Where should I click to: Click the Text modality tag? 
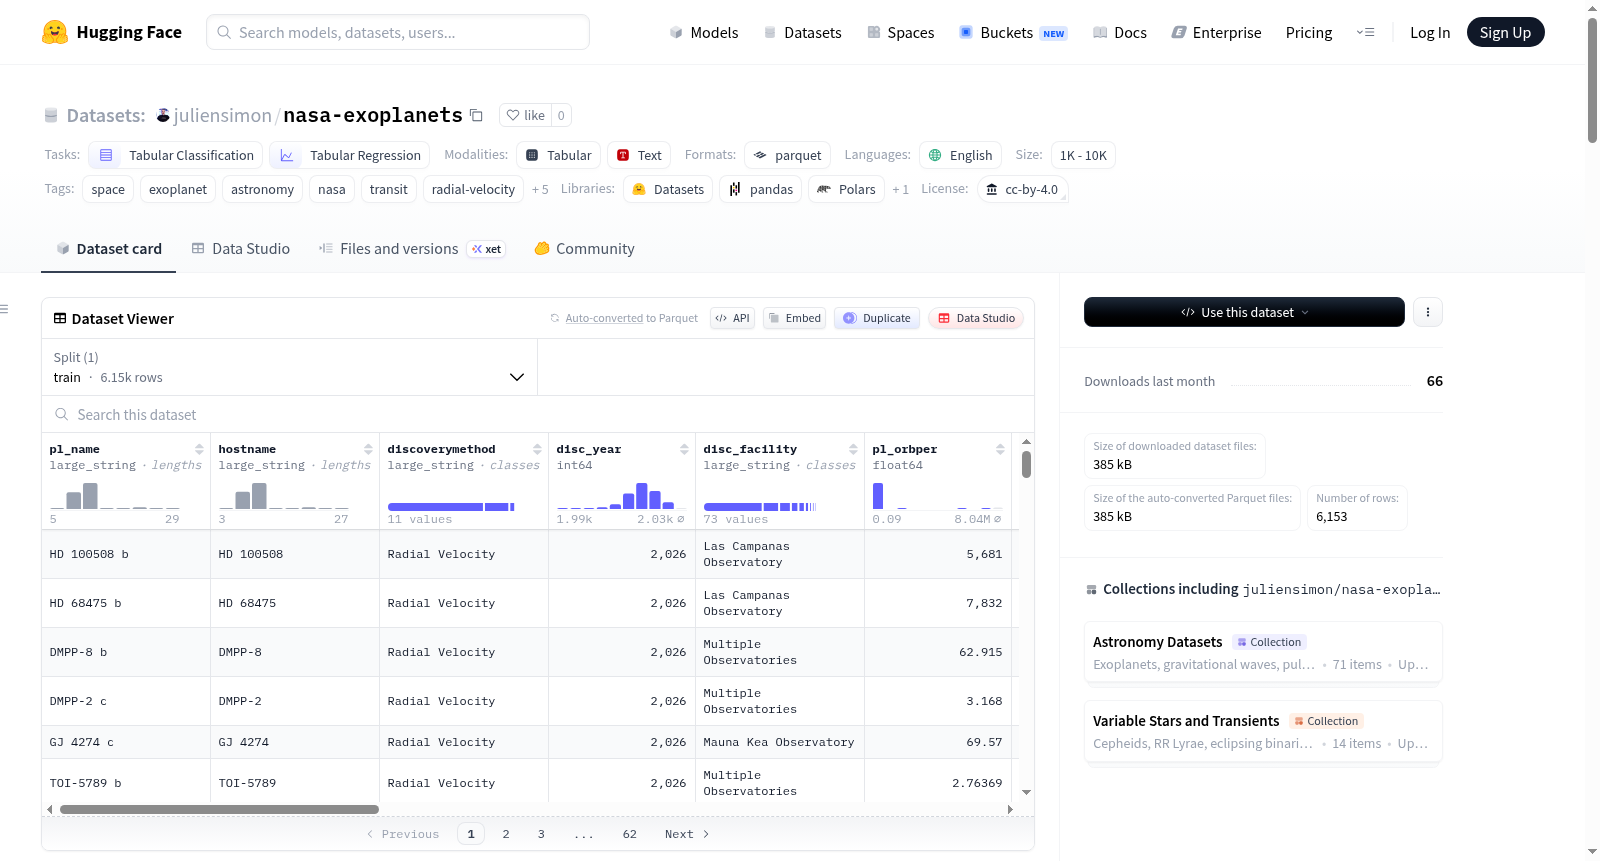(639, 155)
